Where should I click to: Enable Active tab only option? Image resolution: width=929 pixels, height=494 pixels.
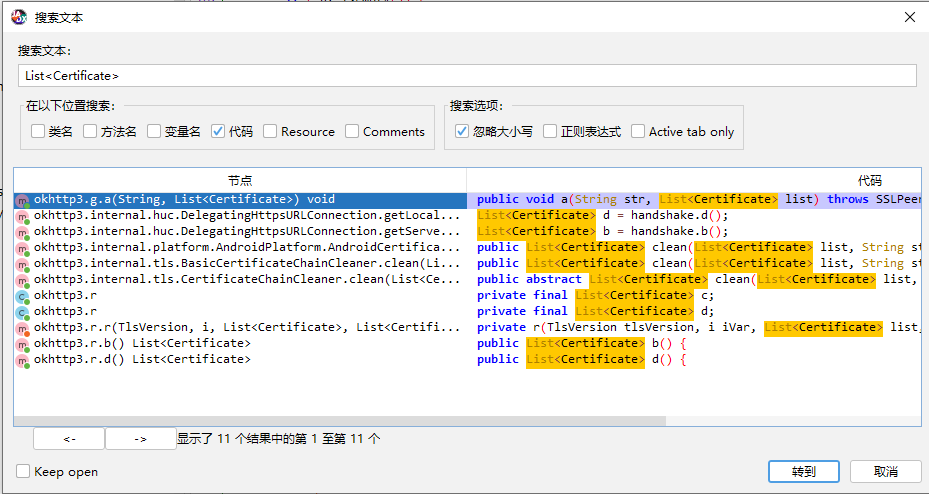[638, 131]
